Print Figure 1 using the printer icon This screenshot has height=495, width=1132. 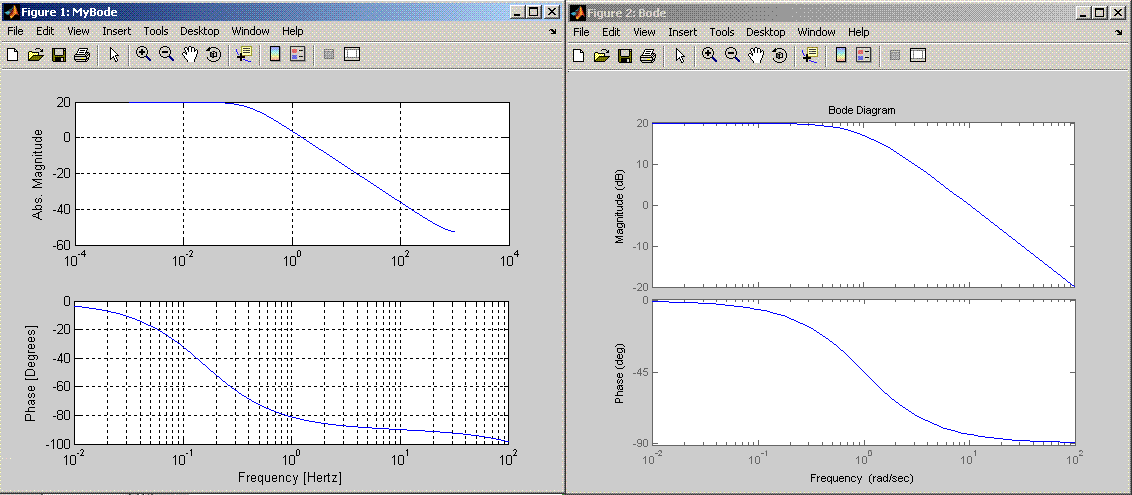click(x=82, y=55)
